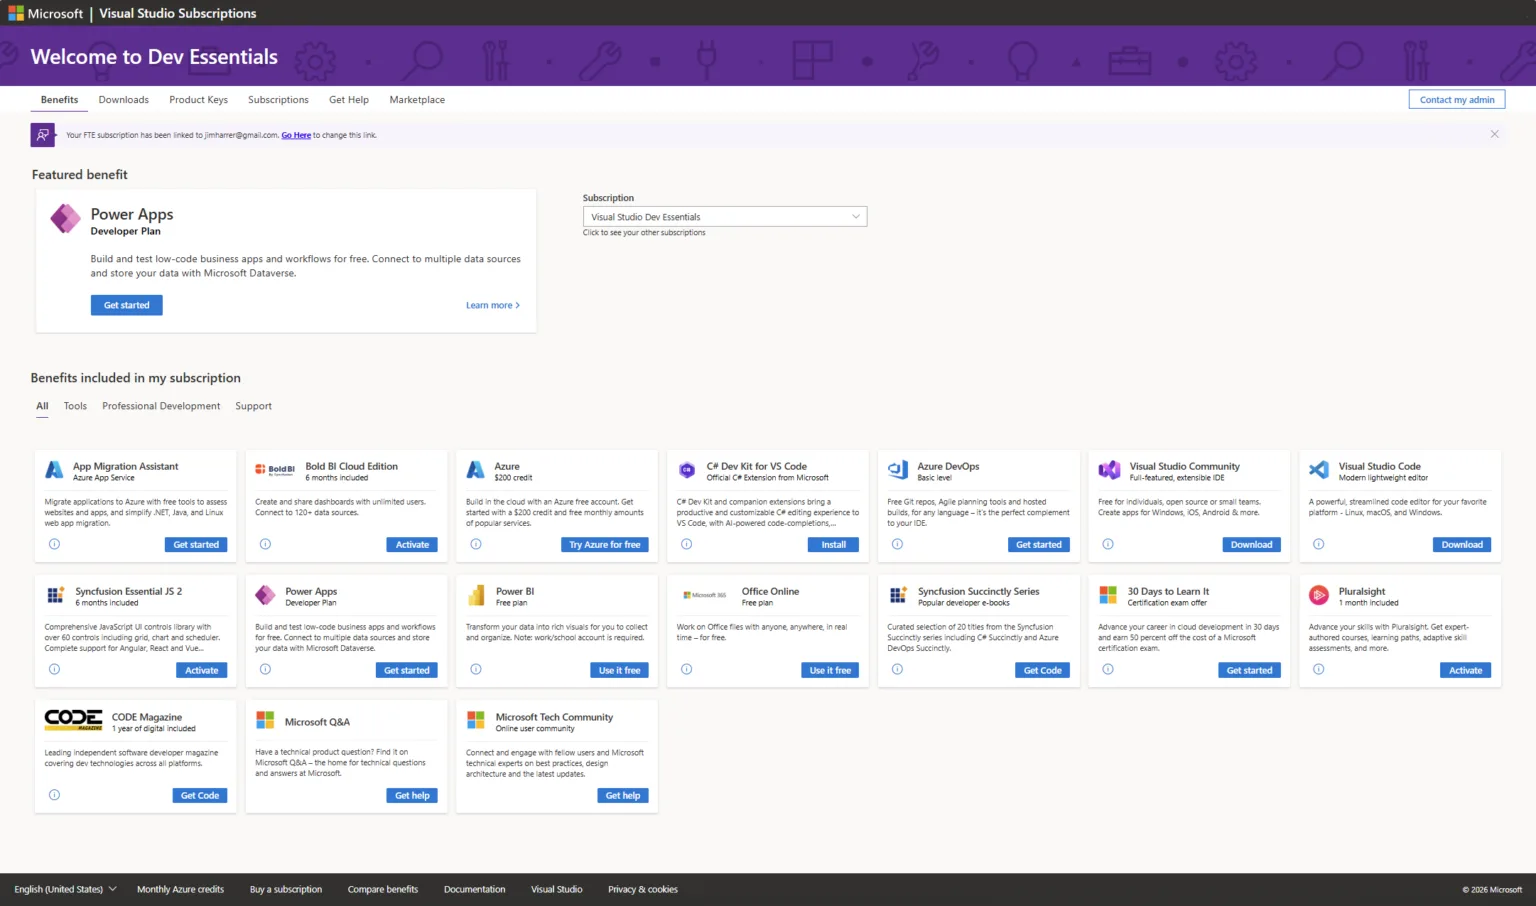
Task: Click the Power BI card icon
Action: [476, 595]
